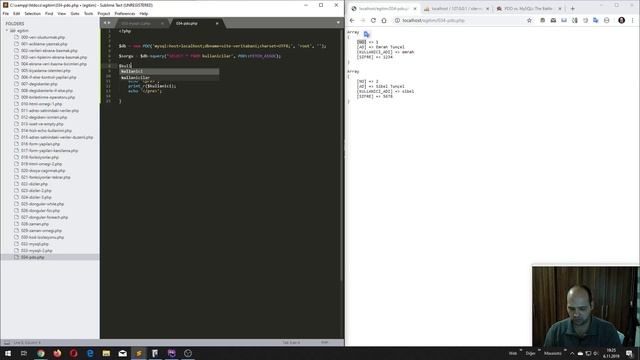Open Task View on the taskbar

(x=24, y=353)
